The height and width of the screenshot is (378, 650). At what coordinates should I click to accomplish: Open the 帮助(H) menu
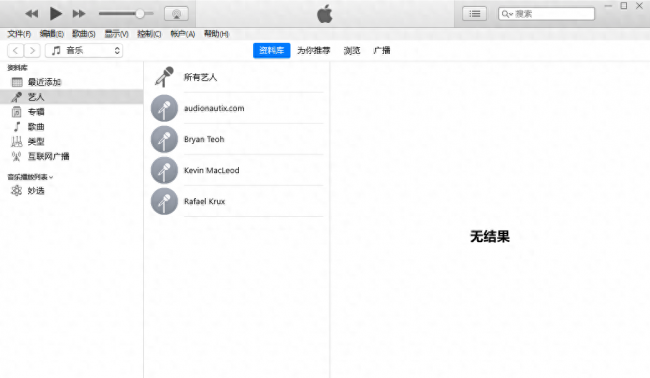tap(216, 34)
